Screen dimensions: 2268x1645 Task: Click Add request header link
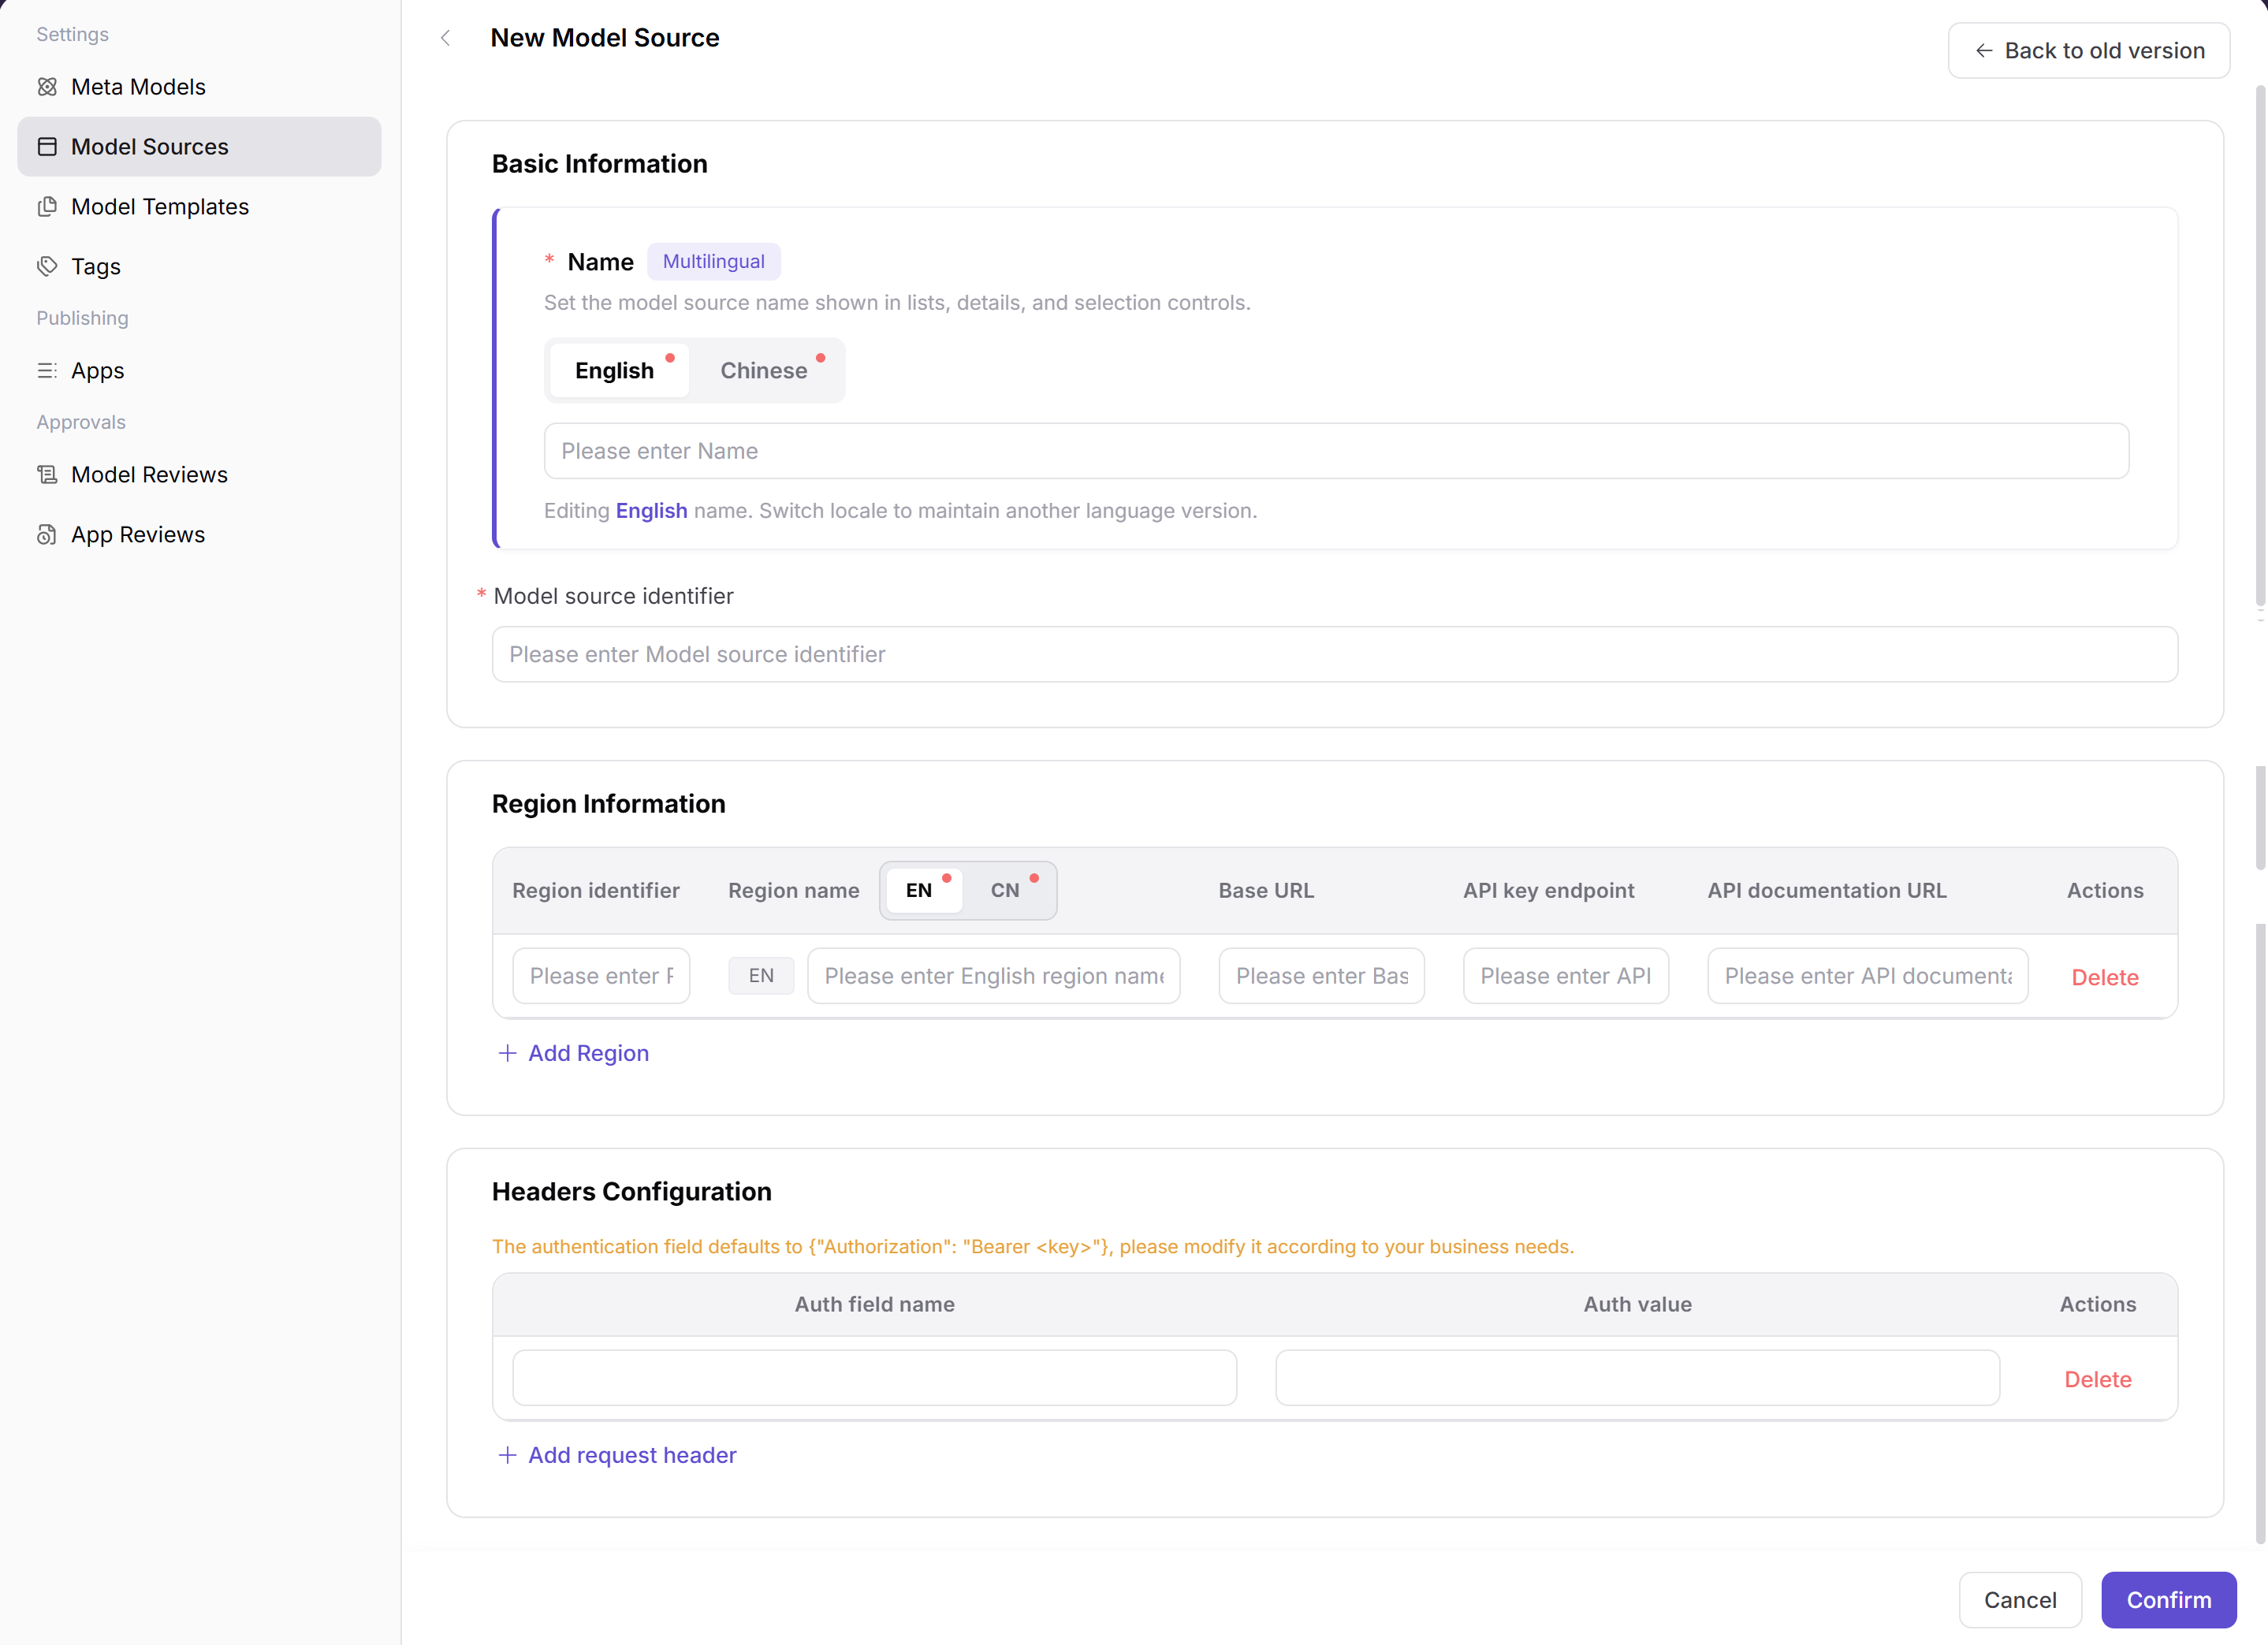617,1455
